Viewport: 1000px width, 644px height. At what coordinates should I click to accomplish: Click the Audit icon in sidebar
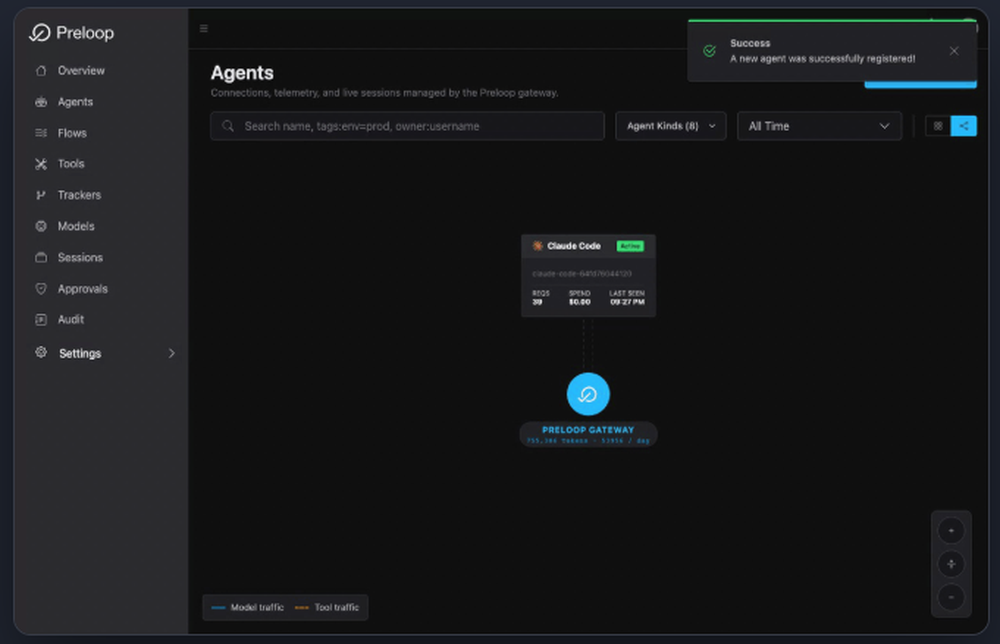41,319
